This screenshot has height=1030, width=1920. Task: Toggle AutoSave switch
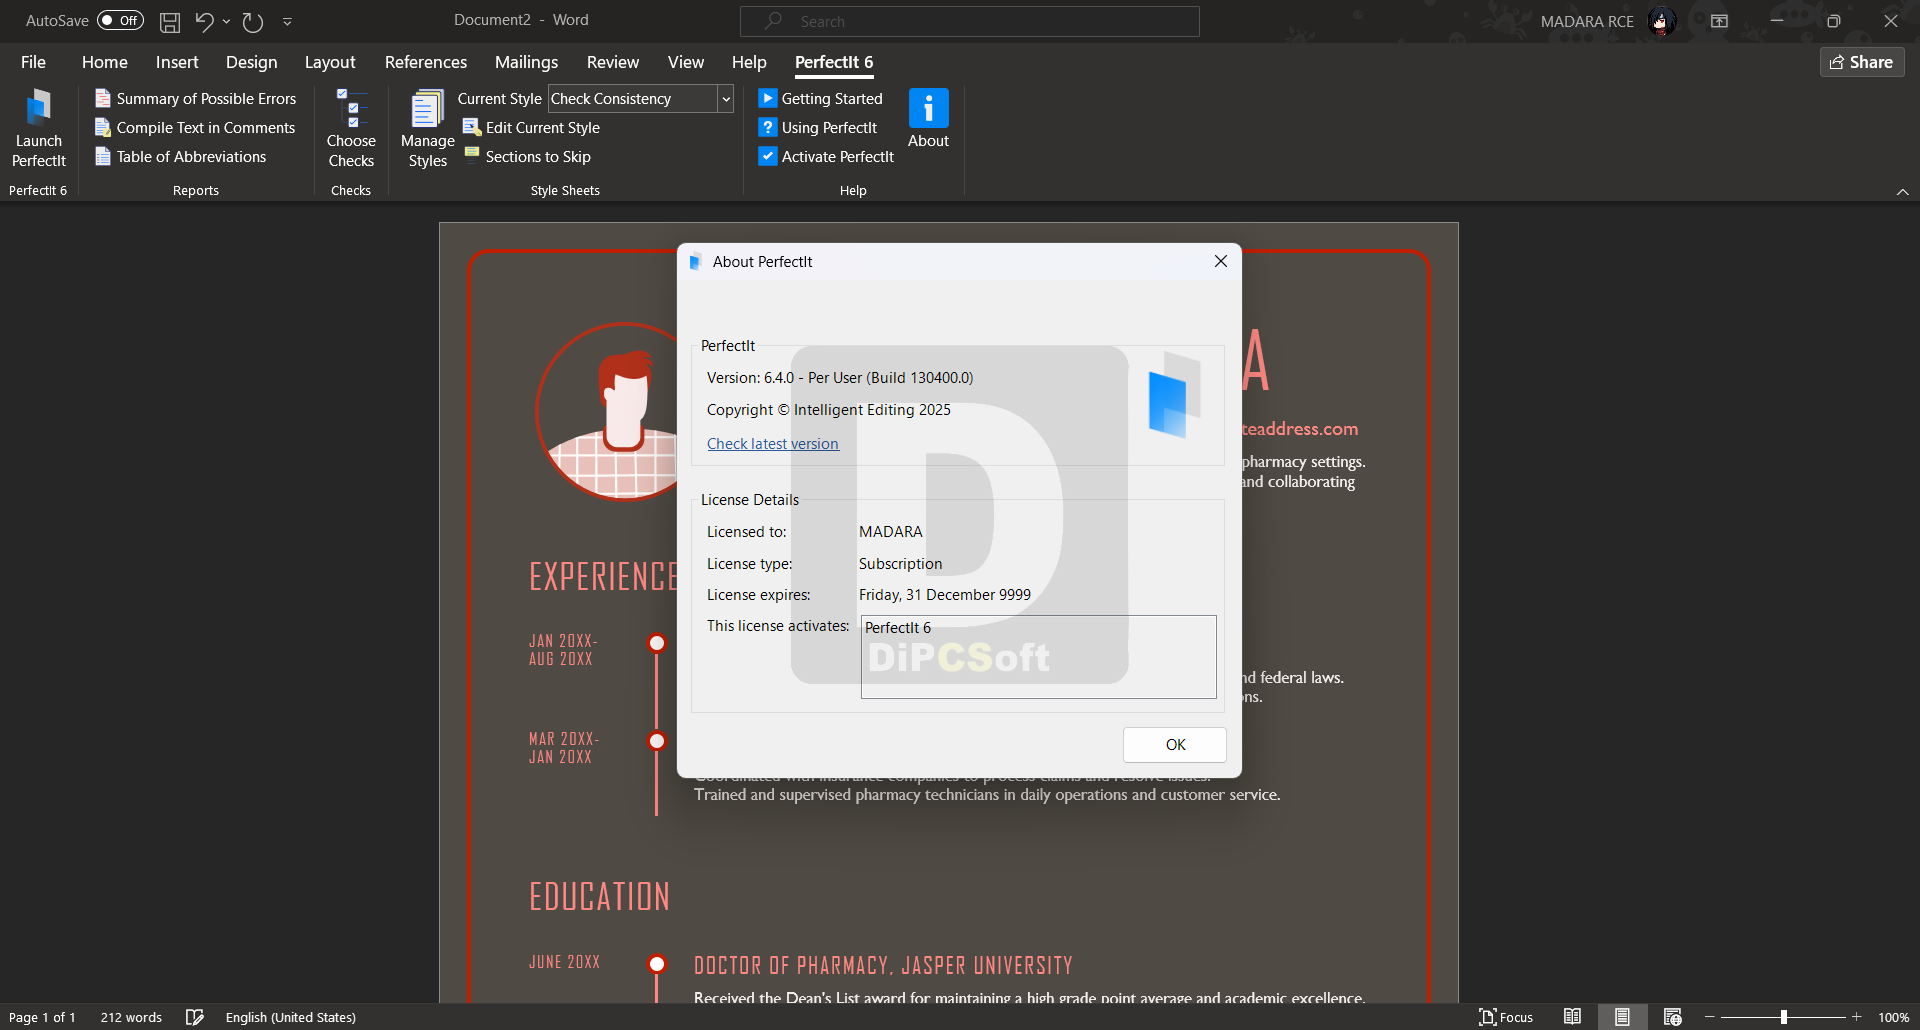coord(120,21)
